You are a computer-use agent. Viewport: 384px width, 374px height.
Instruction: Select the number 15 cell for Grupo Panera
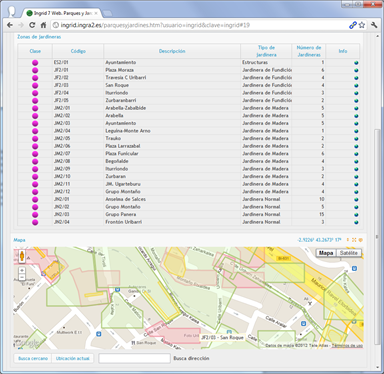point(309,215)
